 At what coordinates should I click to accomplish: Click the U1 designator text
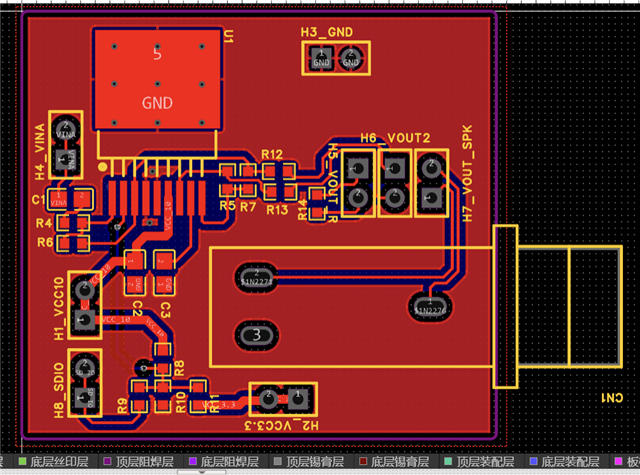(x=229, y=36)
